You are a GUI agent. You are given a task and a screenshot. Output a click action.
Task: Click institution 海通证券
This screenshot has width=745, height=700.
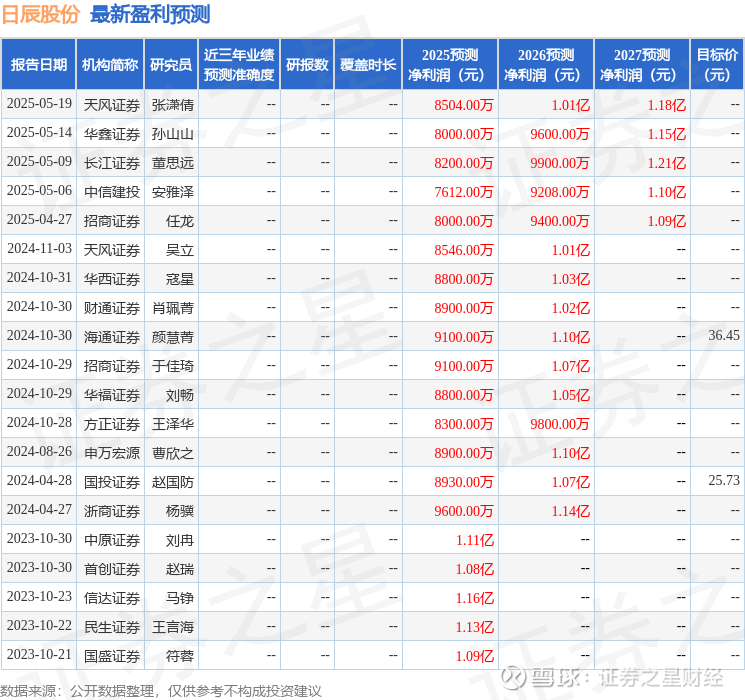[112, 337]
